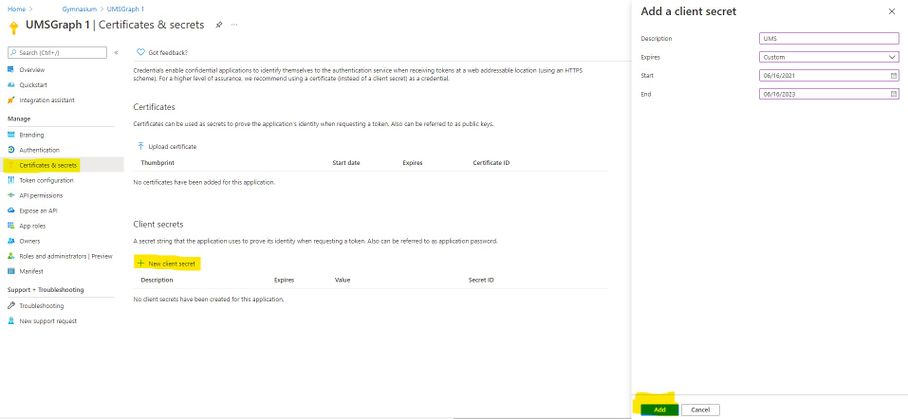908x419 pixels.
Task: Click the Overview icon in sidebar
Action: pyautogui.click(x=10, y=70)
